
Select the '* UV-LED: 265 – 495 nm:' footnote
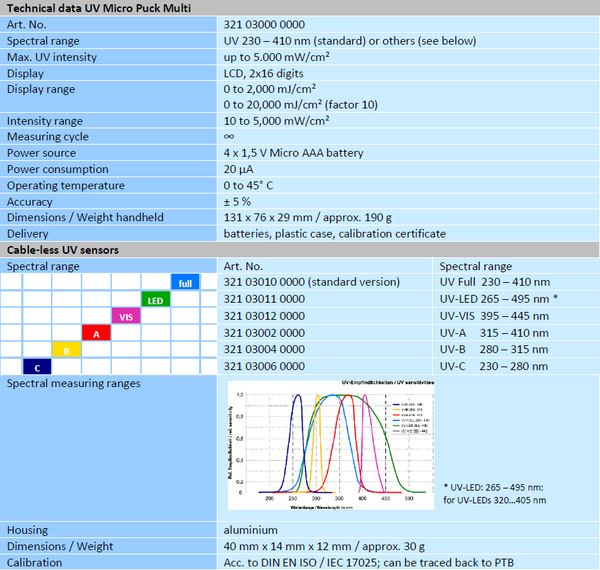pos(493,487)
